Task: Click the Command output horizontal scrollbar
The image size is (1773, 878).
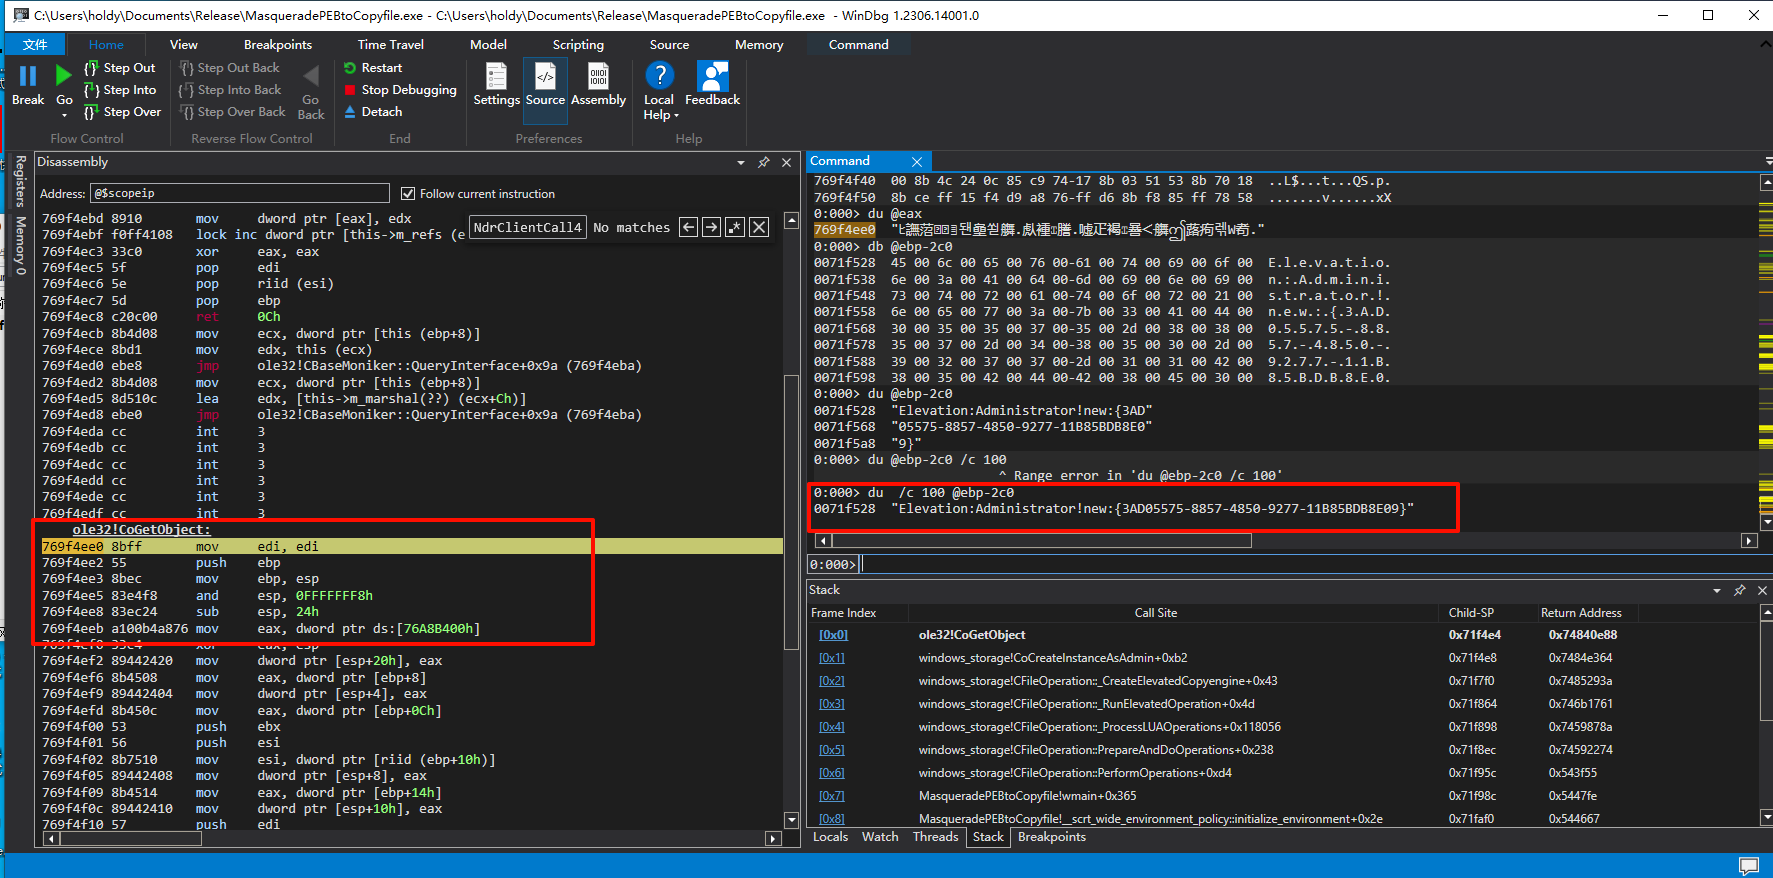Action: [x=1287, y=541]
